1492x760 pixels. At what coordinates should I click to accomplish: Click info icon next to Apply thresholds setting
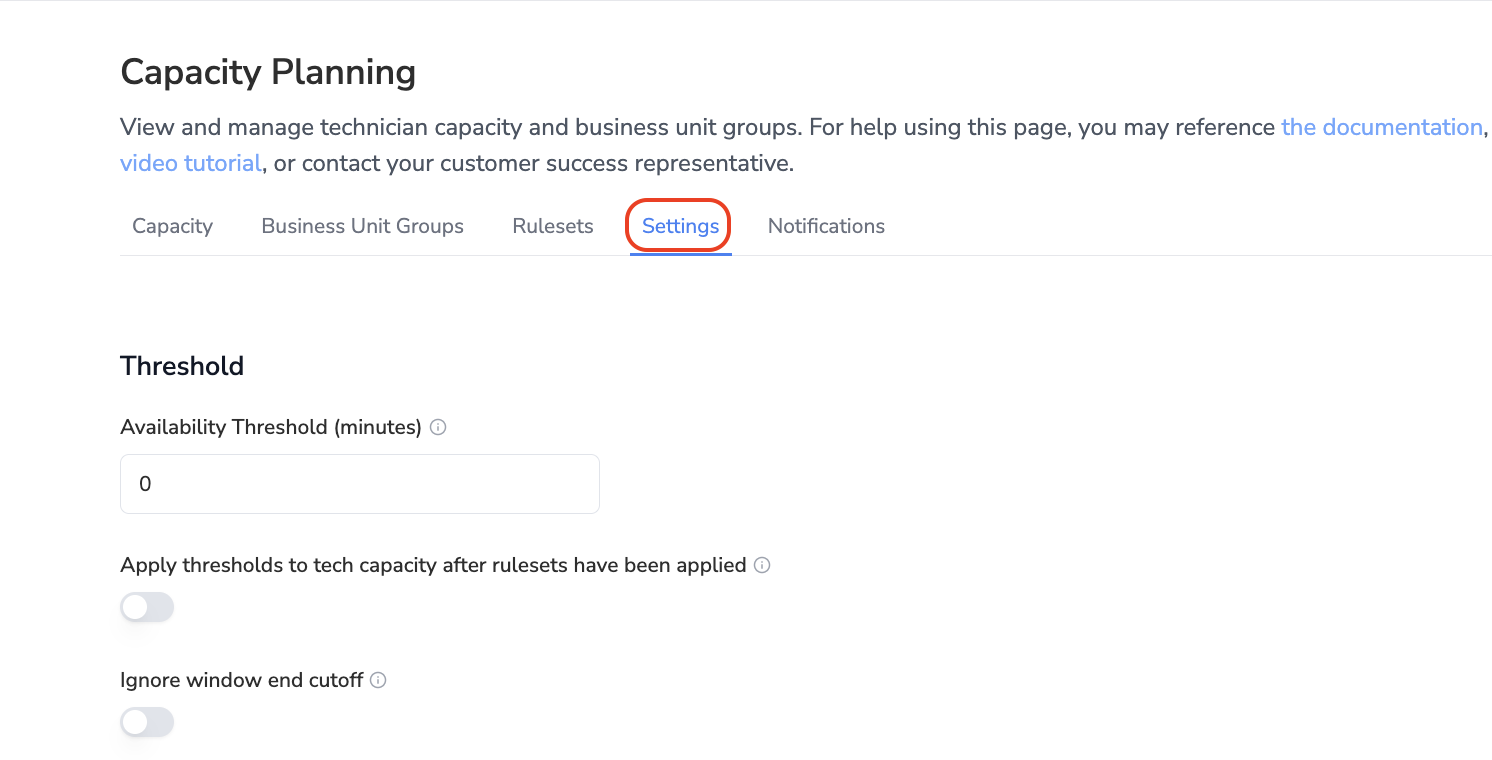tap(762, 565)
